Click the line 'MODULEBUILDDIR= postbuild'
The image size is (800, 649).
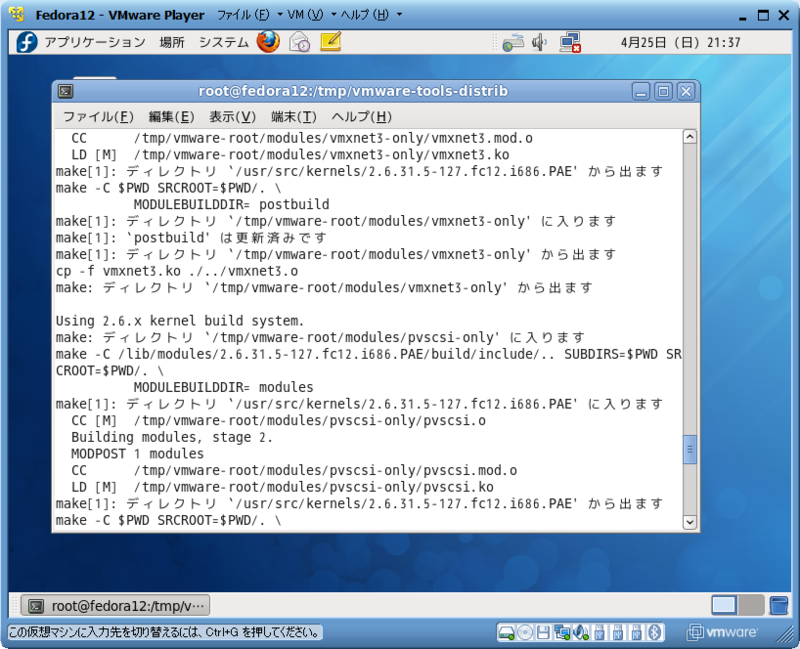[x=232, y=205]
